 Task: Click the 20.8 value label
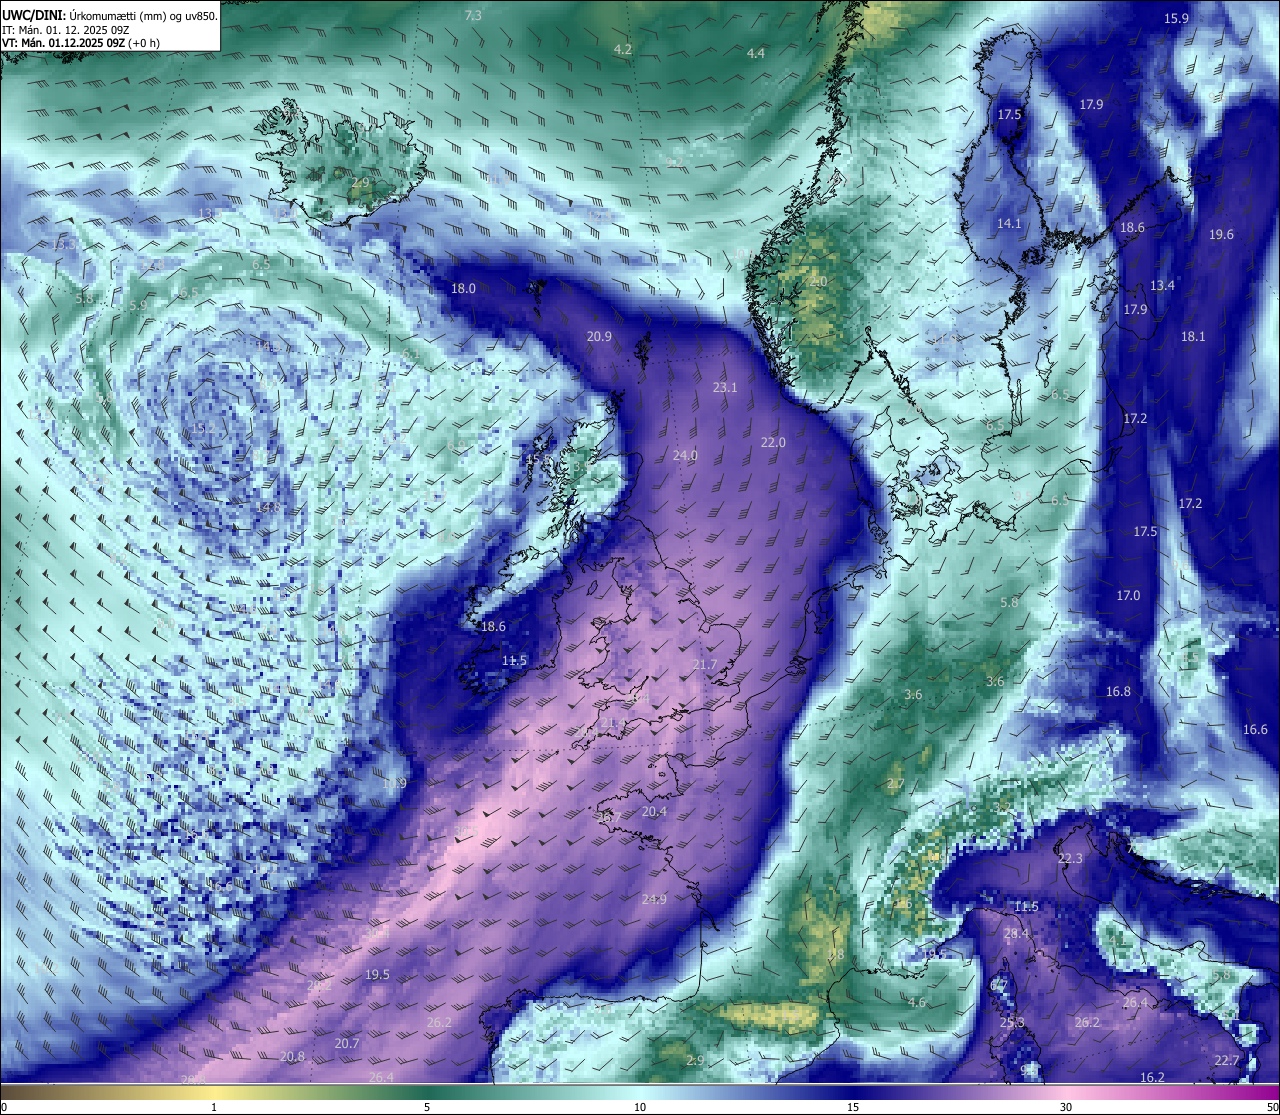(292, 1056)
